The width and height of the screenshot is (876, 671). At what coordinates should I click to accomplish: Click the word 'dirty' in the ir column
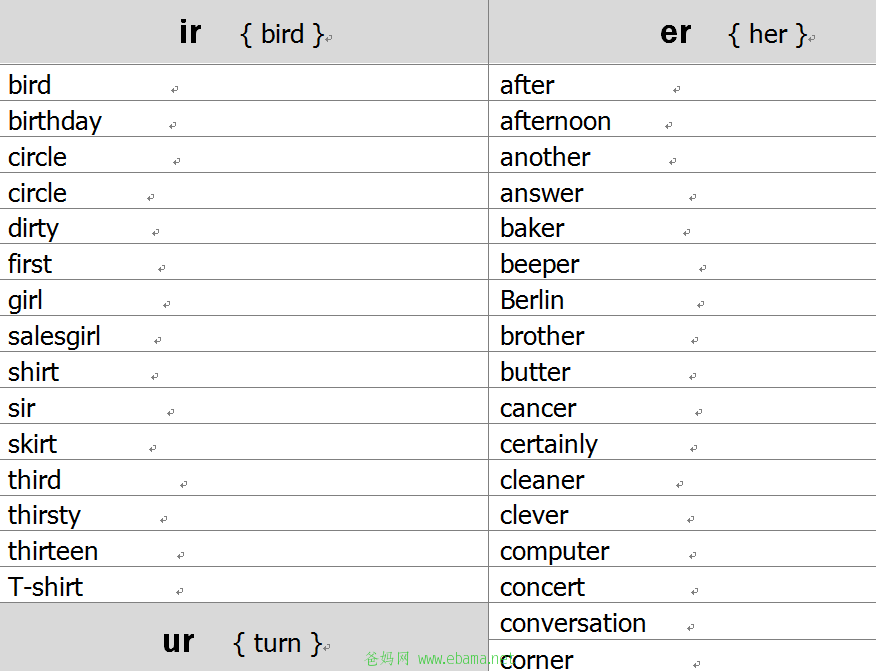click(34, 229)
